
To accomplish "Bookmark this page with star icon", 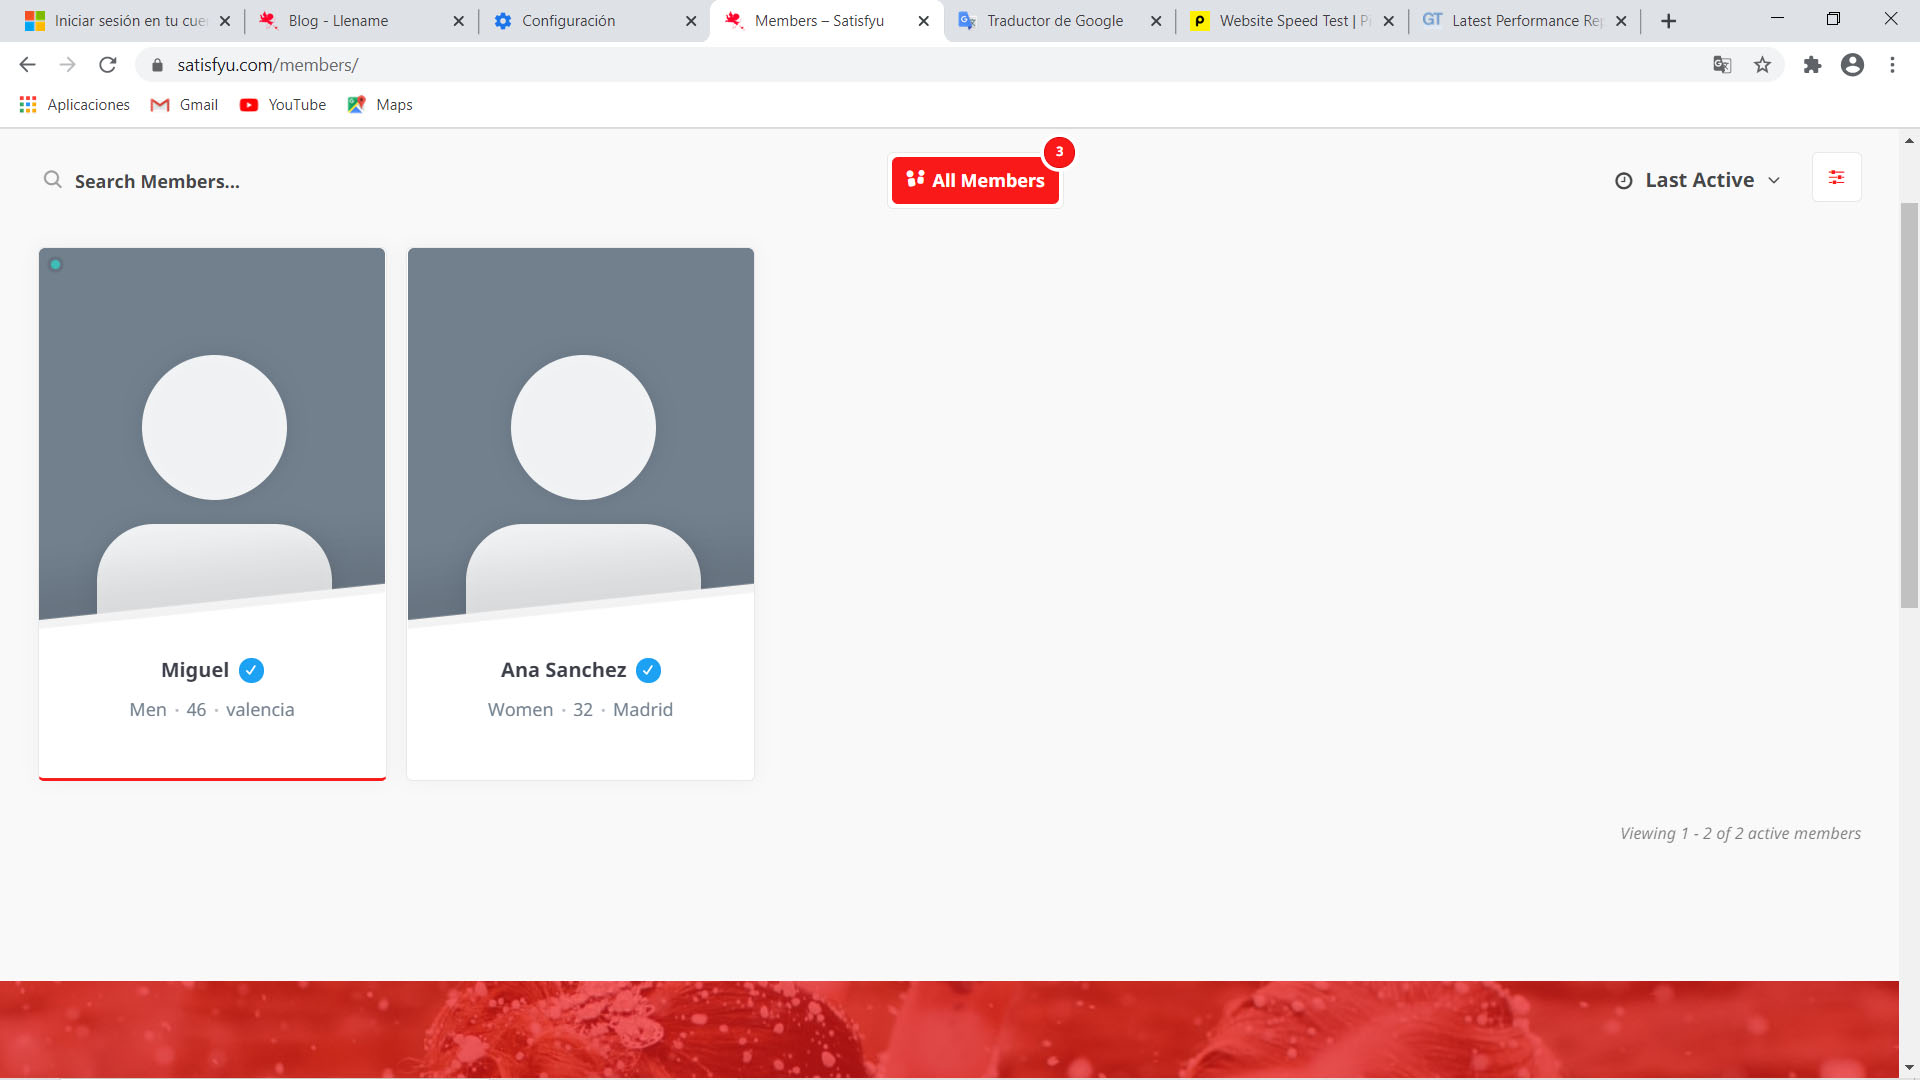I will [1762, 65].
